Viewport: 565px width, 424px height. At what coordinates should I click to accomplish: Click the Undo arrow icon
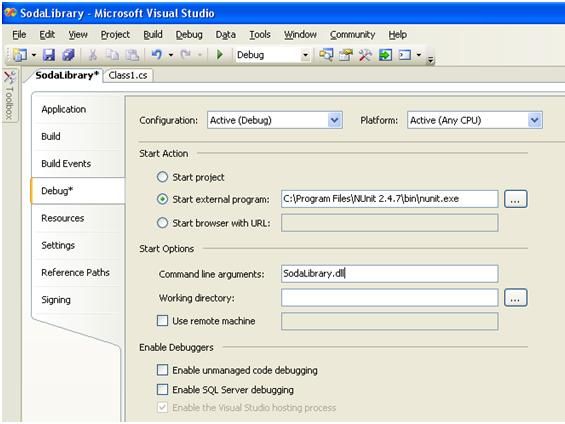(x=157, y=55)
